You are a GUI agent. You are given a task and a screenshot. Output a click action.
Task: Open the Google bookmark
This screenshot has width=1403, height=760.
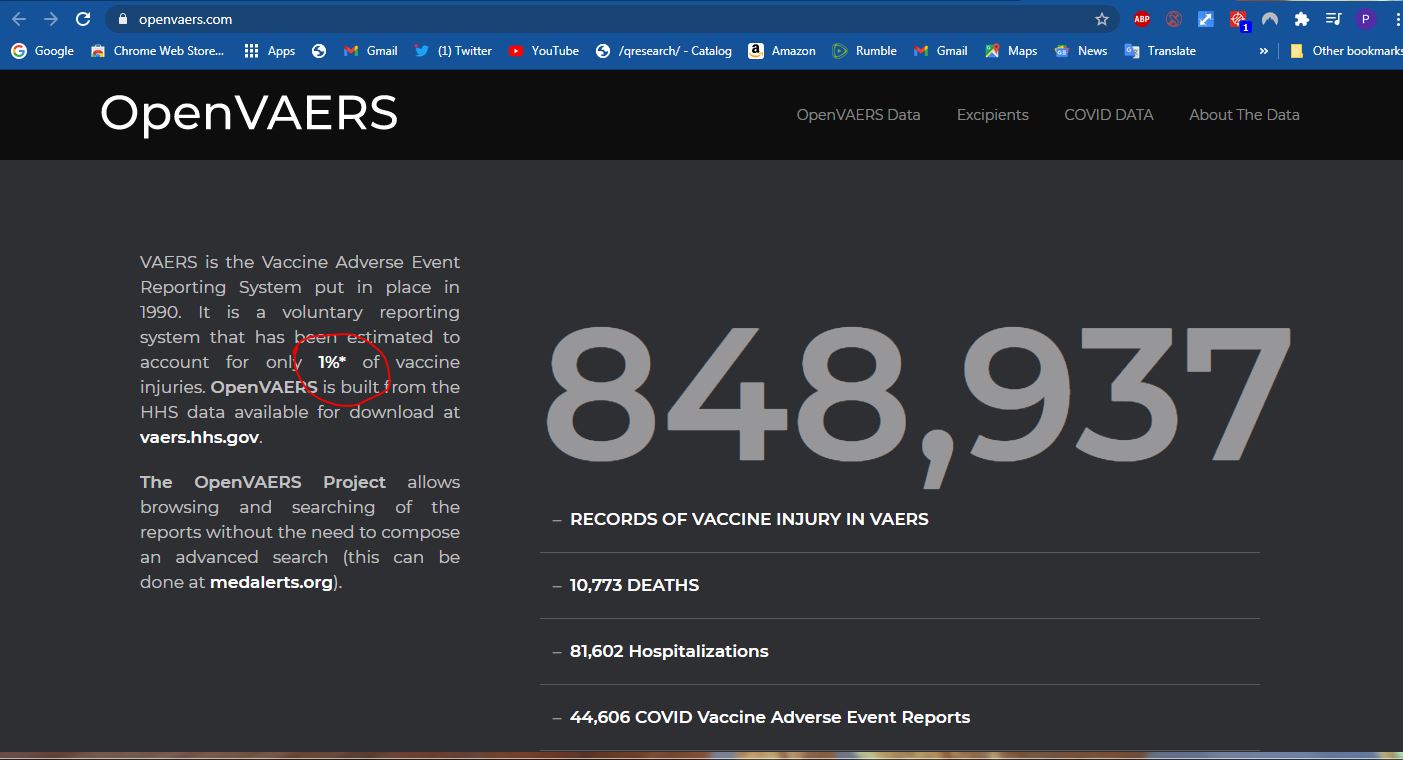(x=43, y=51)
